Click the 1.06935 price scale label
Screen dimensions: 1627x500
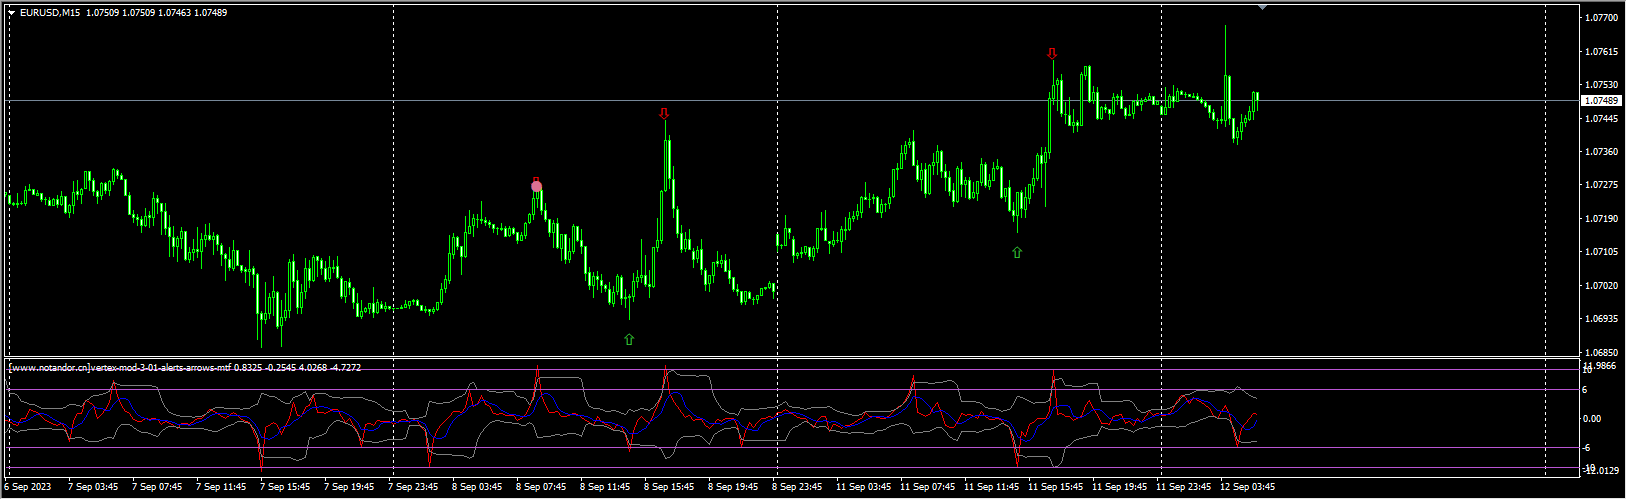tap(1603, 319)
